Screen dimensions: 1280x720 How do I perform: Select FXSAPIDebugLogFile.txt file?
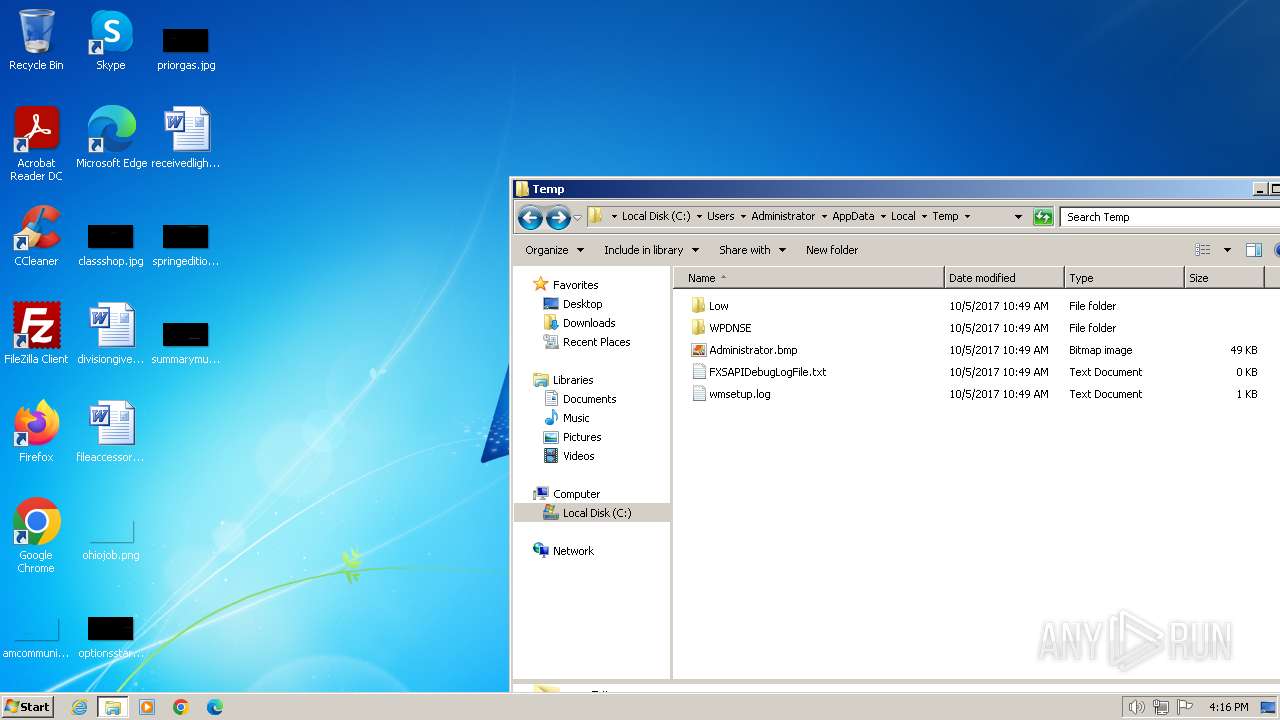[767, 372]
